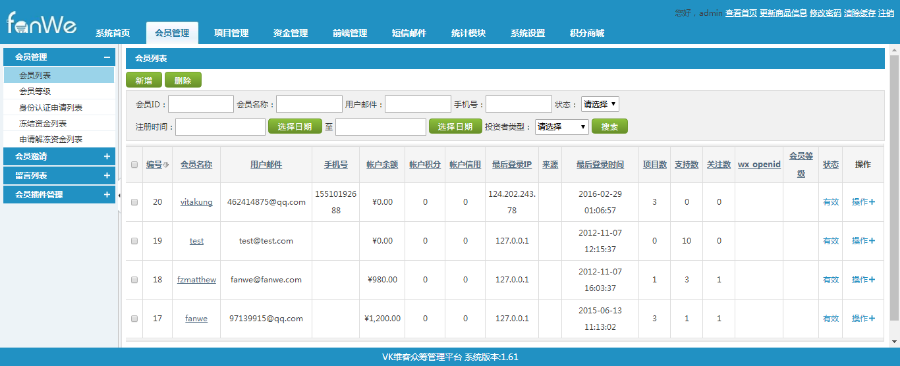Click the 会员名称 input field
Image resolution: width=900 pixels, height=366 pixels.
[x=309, y=104]
